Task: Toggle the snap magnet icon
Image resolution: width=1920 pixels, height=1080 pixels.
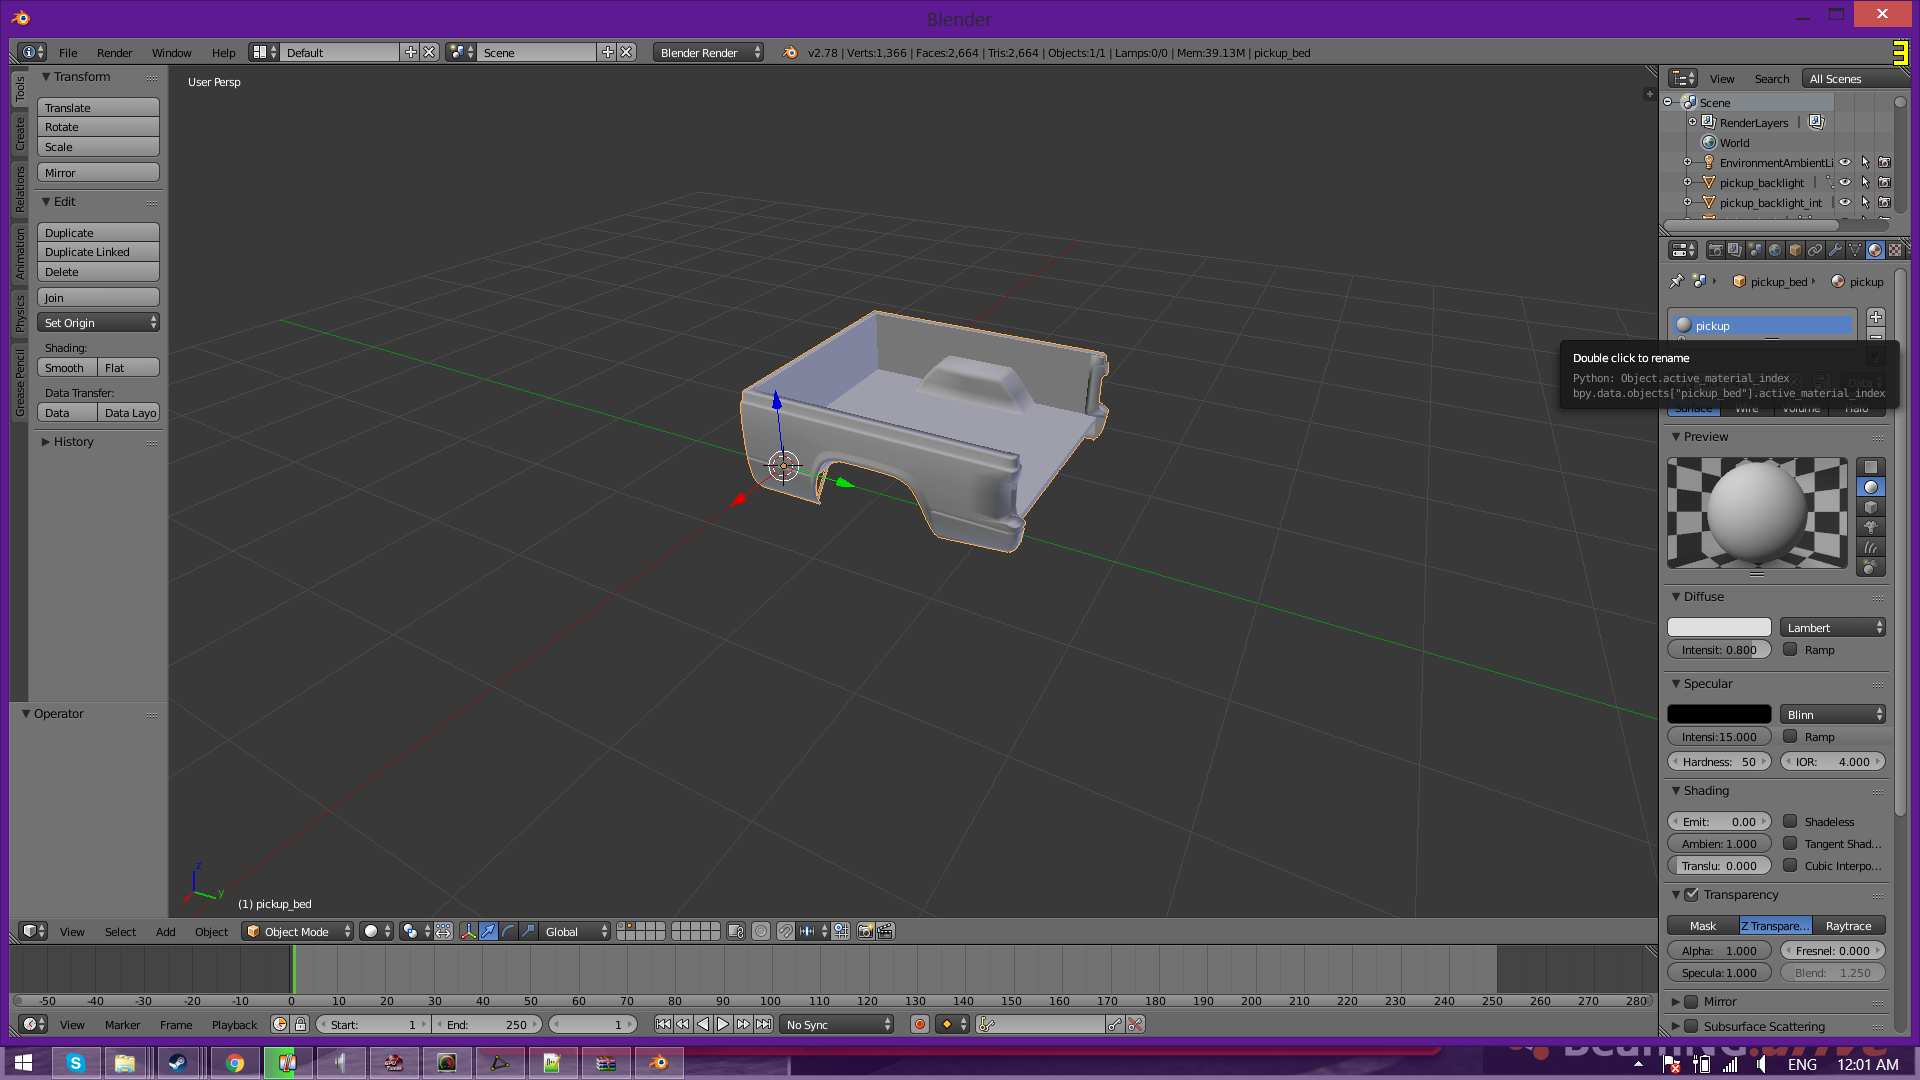Action: [786, 931]
